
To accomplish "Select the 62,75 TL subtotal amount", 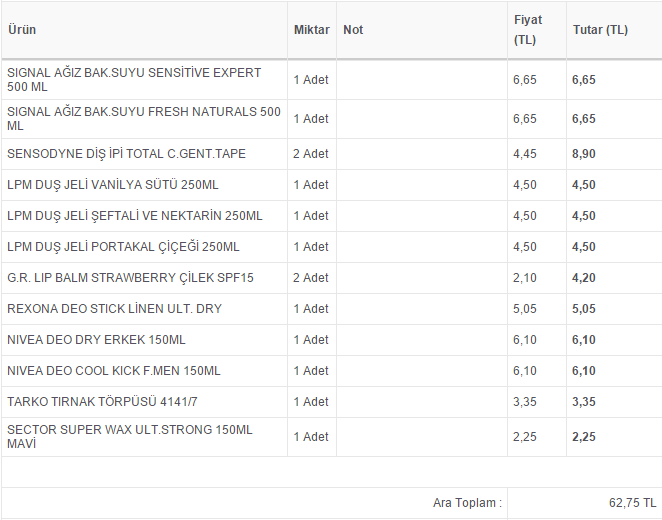I will [x=634, y=503].
